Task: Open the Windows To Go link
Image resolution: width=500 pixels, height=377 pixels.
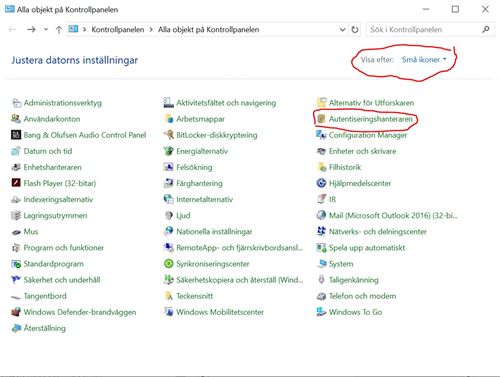Action: (x=355, y=312)
